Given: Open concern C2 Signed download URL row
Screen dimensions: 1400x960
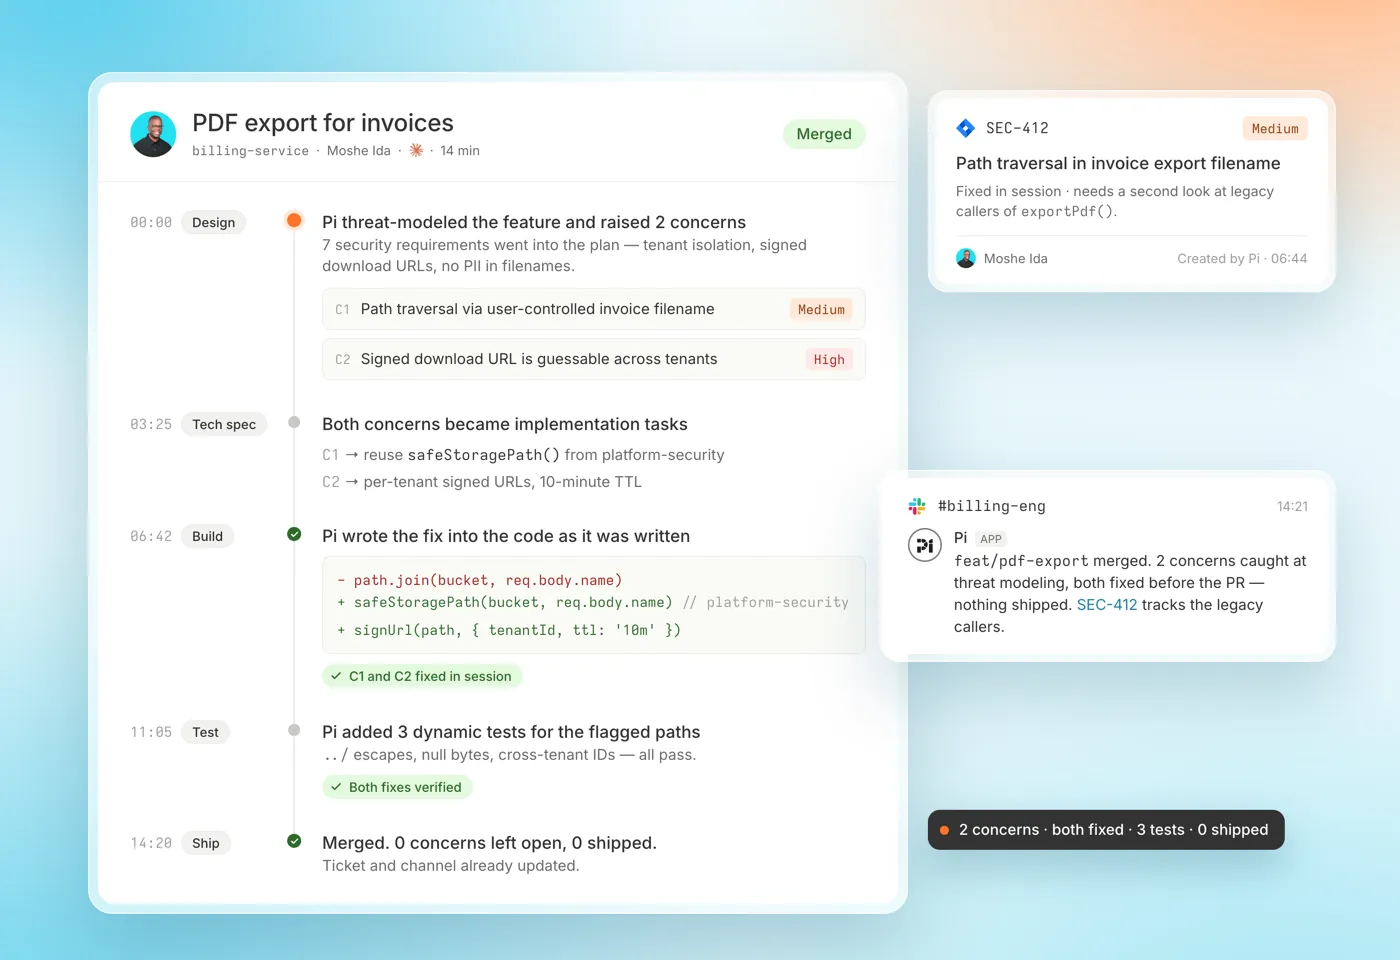Looking at the screenshot, I should (x=594, y=359).
